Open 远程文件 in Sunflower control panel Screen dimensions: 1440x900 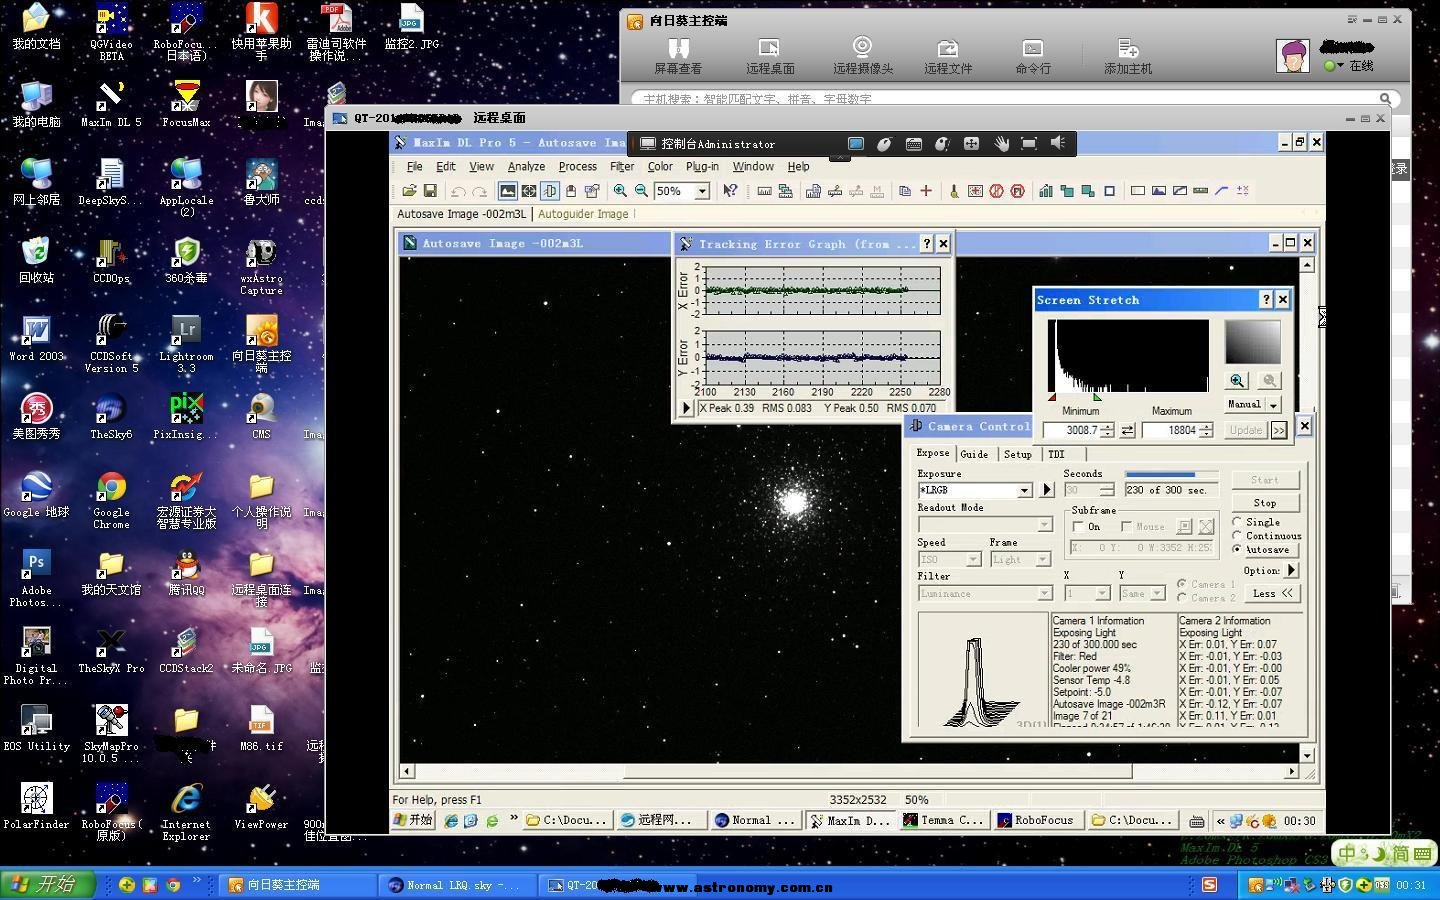[948, 56]
